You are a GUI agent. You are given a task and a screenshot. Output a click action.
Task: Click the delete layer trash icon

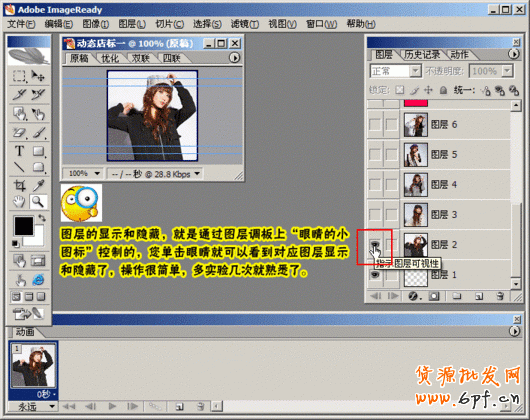point(500,296)
